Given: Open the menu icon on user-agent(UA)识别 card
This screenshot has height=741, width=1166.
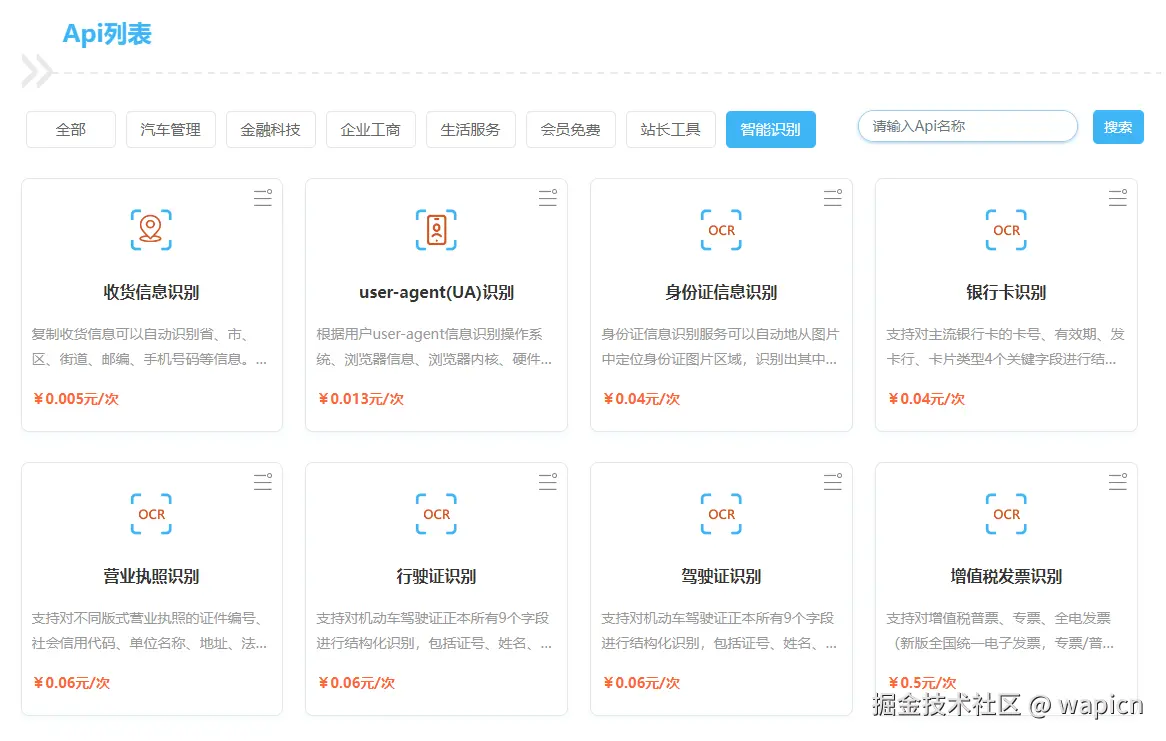Looking at the screenshot, I should point(548,198).
